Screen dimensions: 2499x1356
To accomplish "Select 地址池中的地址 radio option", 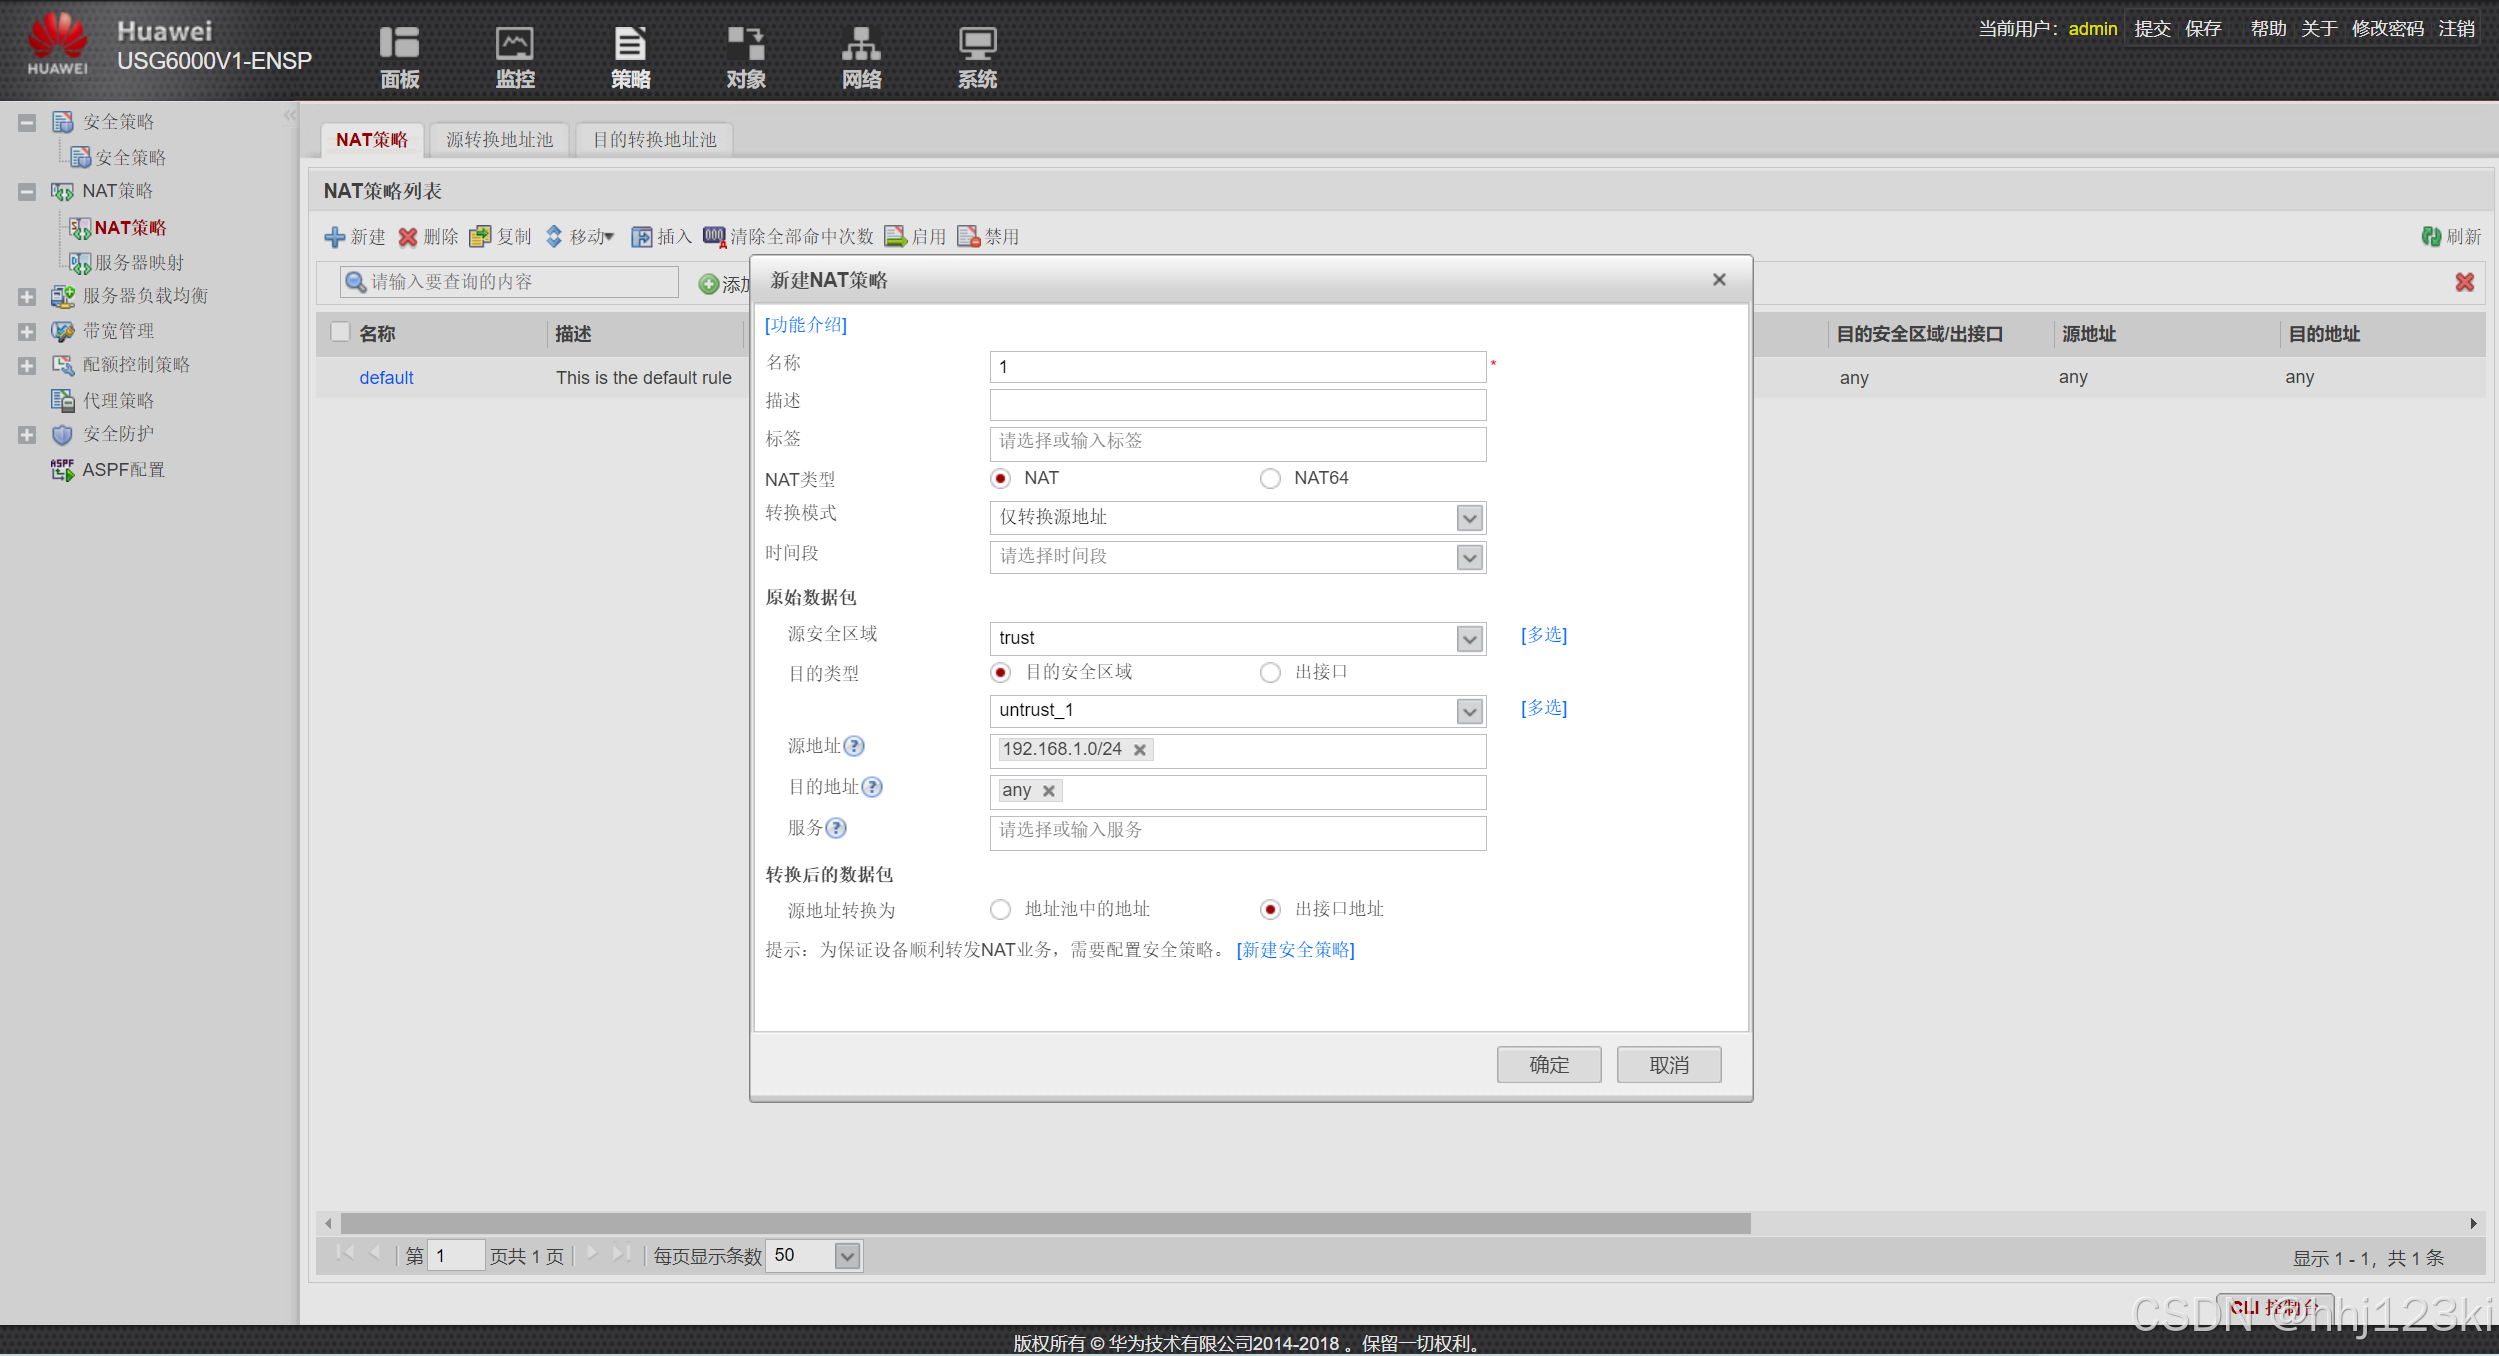I will point(1000,909).
